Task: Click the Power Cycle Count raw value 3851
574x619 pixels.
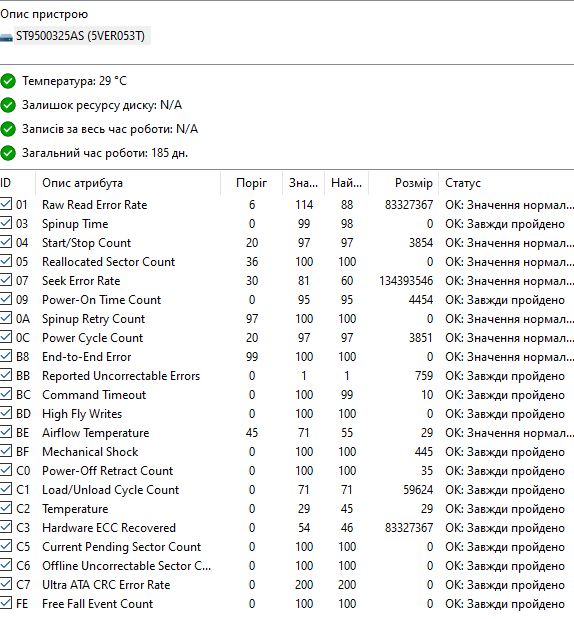Action: click(x=421, y=338)
